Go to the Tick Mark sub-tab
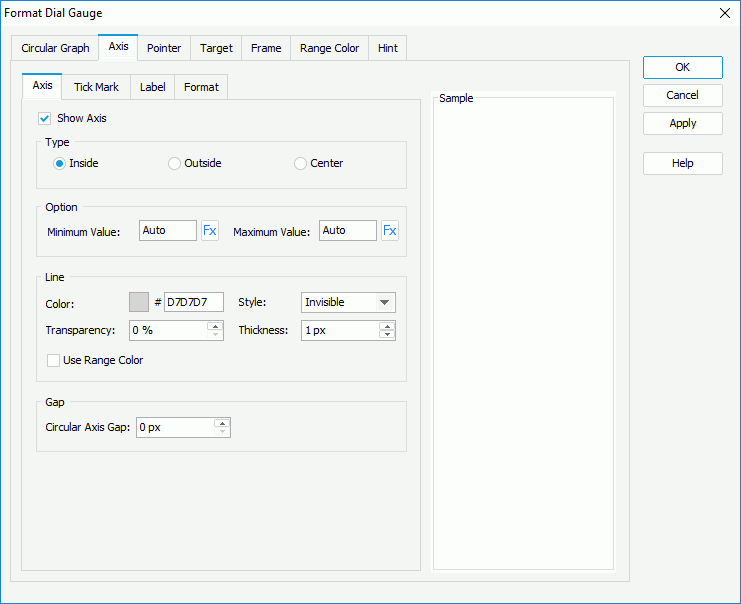The height and width of the screenshot is (604, 741). [x=96, y=87]
